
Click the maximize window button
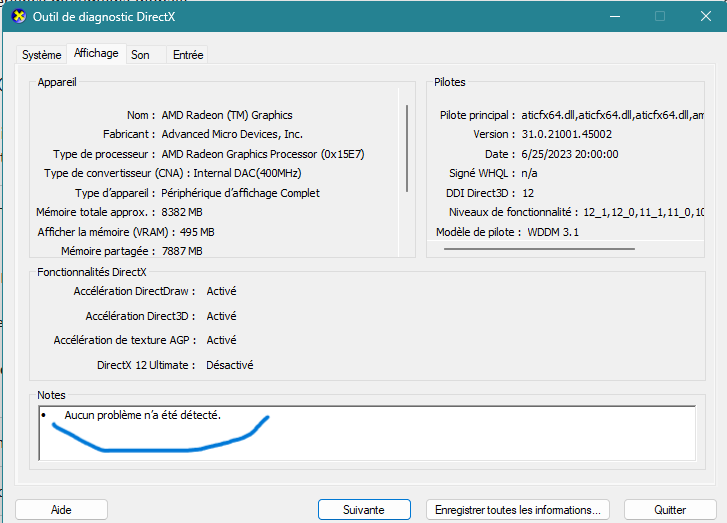660,16
